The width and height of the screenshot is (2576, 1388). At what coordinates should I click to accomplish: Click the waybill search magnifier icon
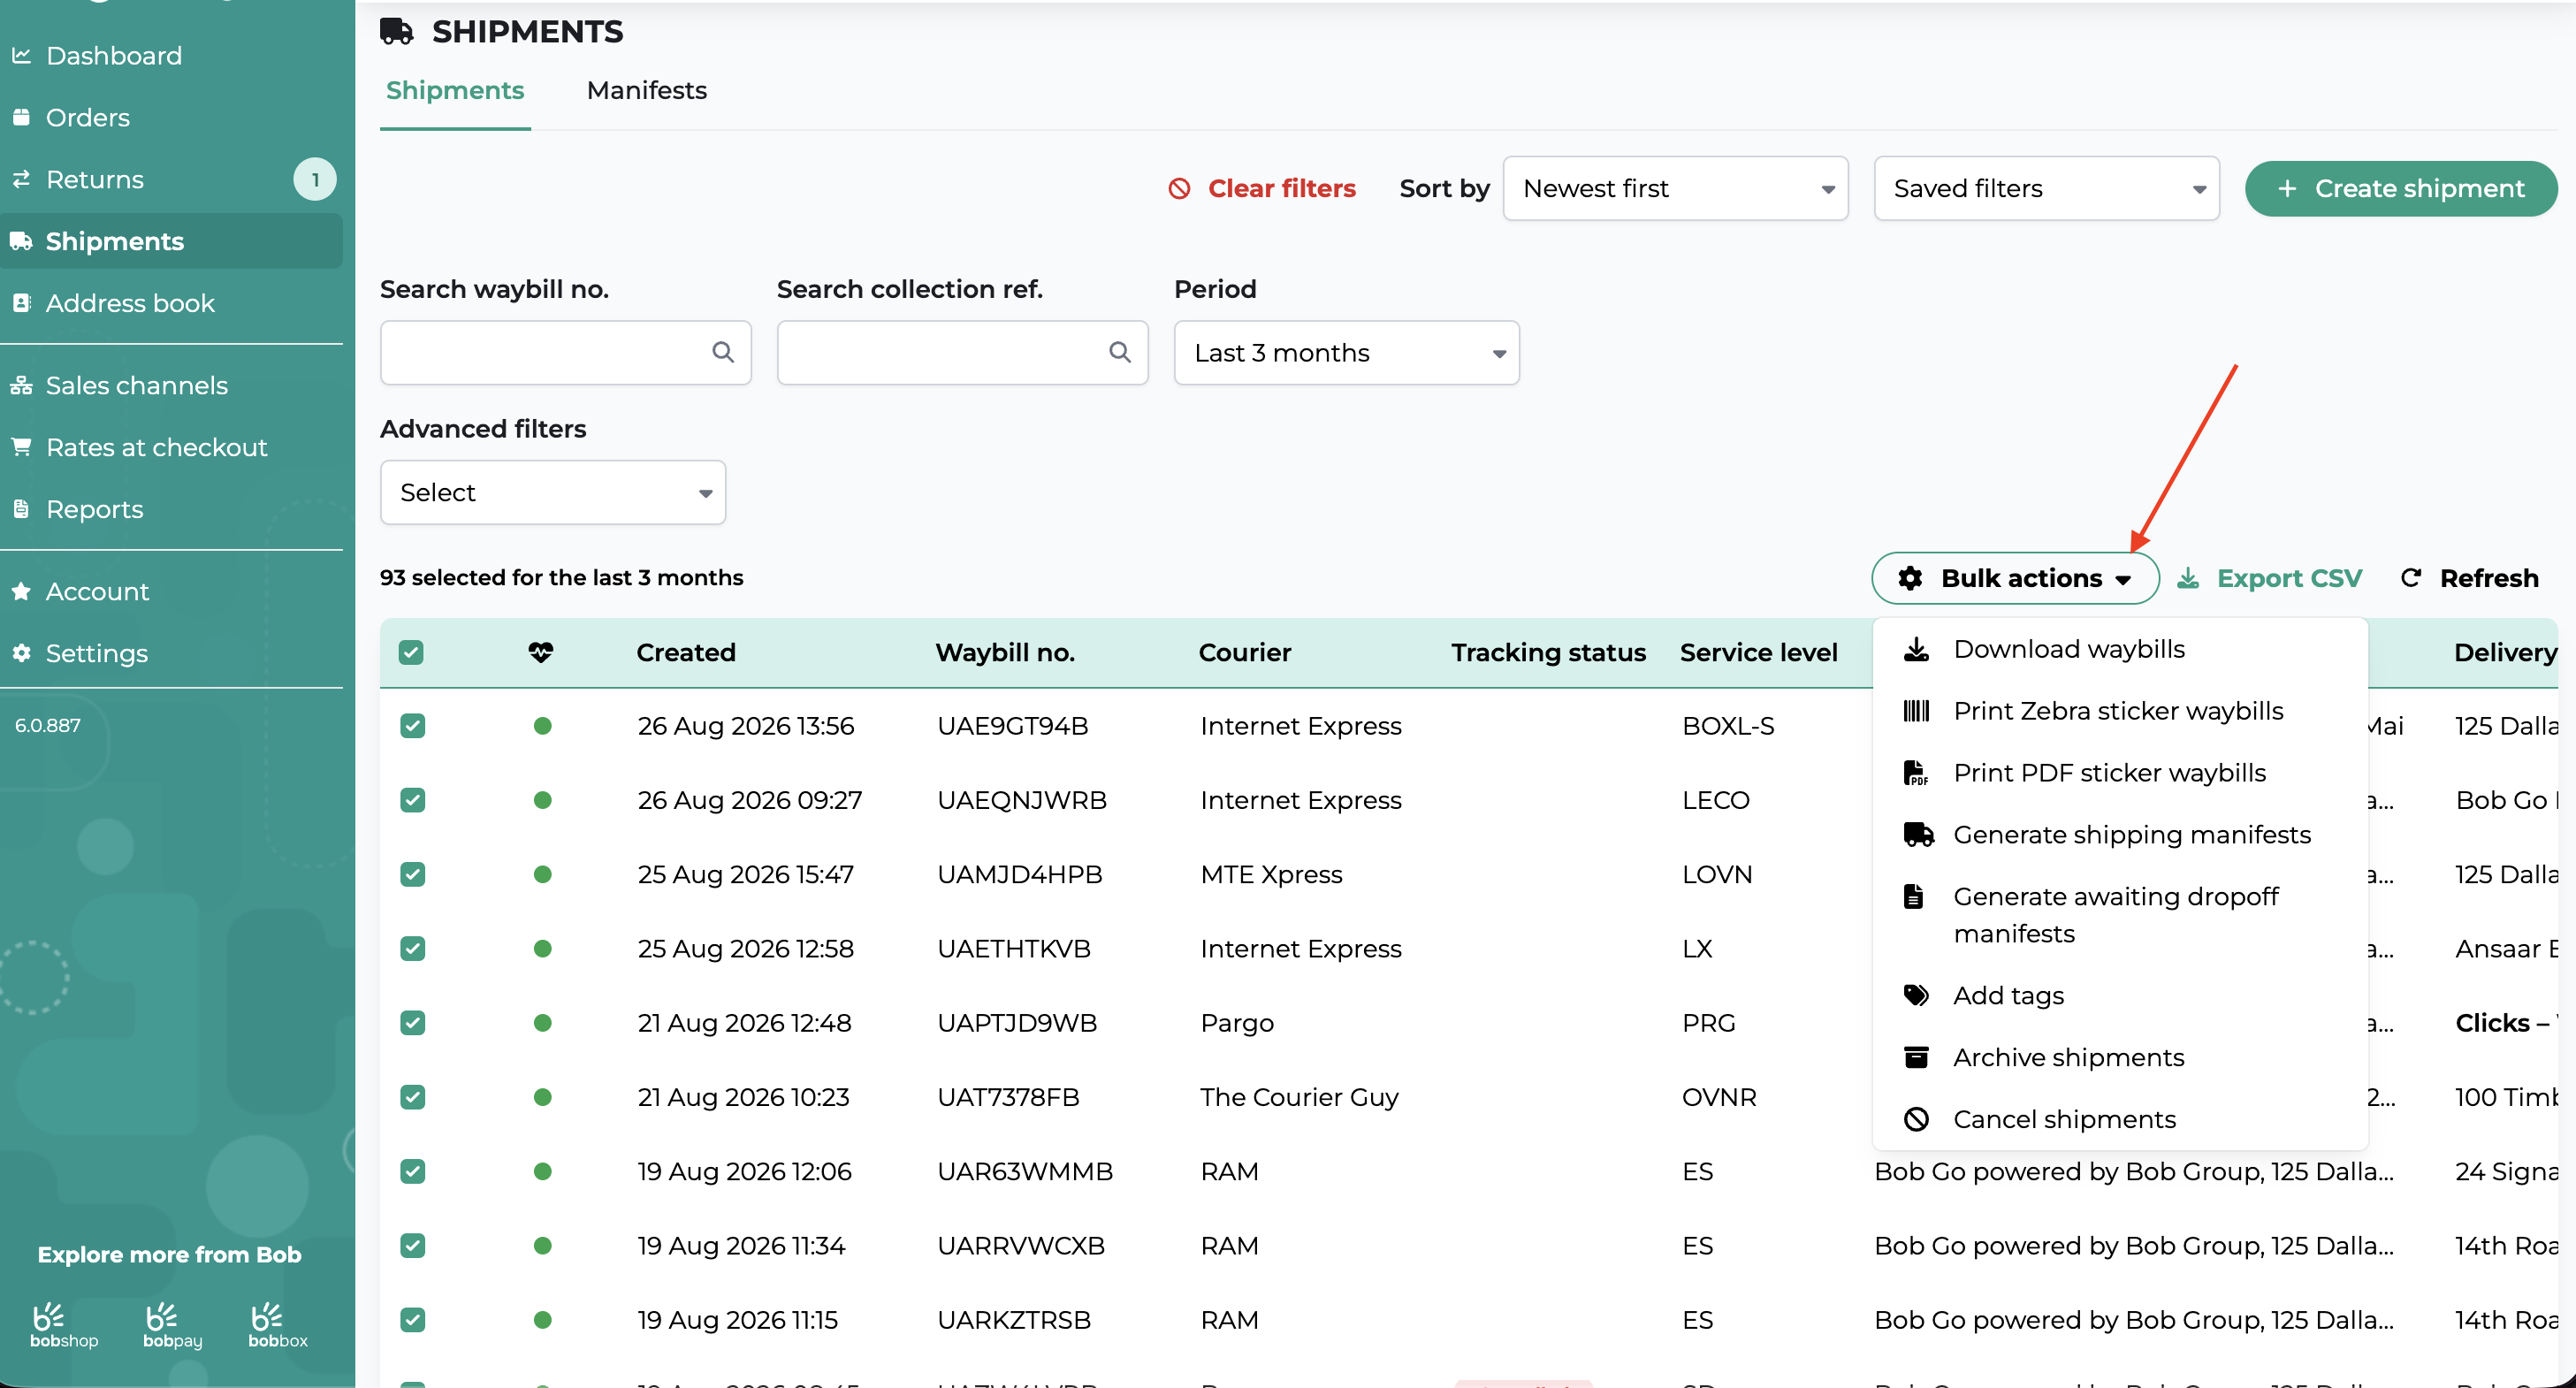point(723,352)
